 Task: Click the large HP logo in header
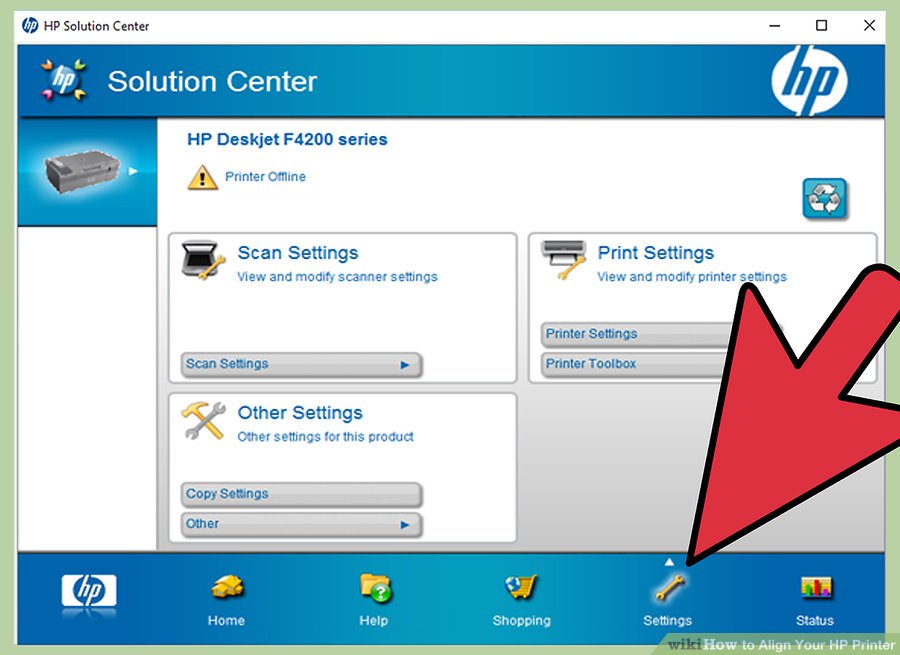tap(809, 80)
